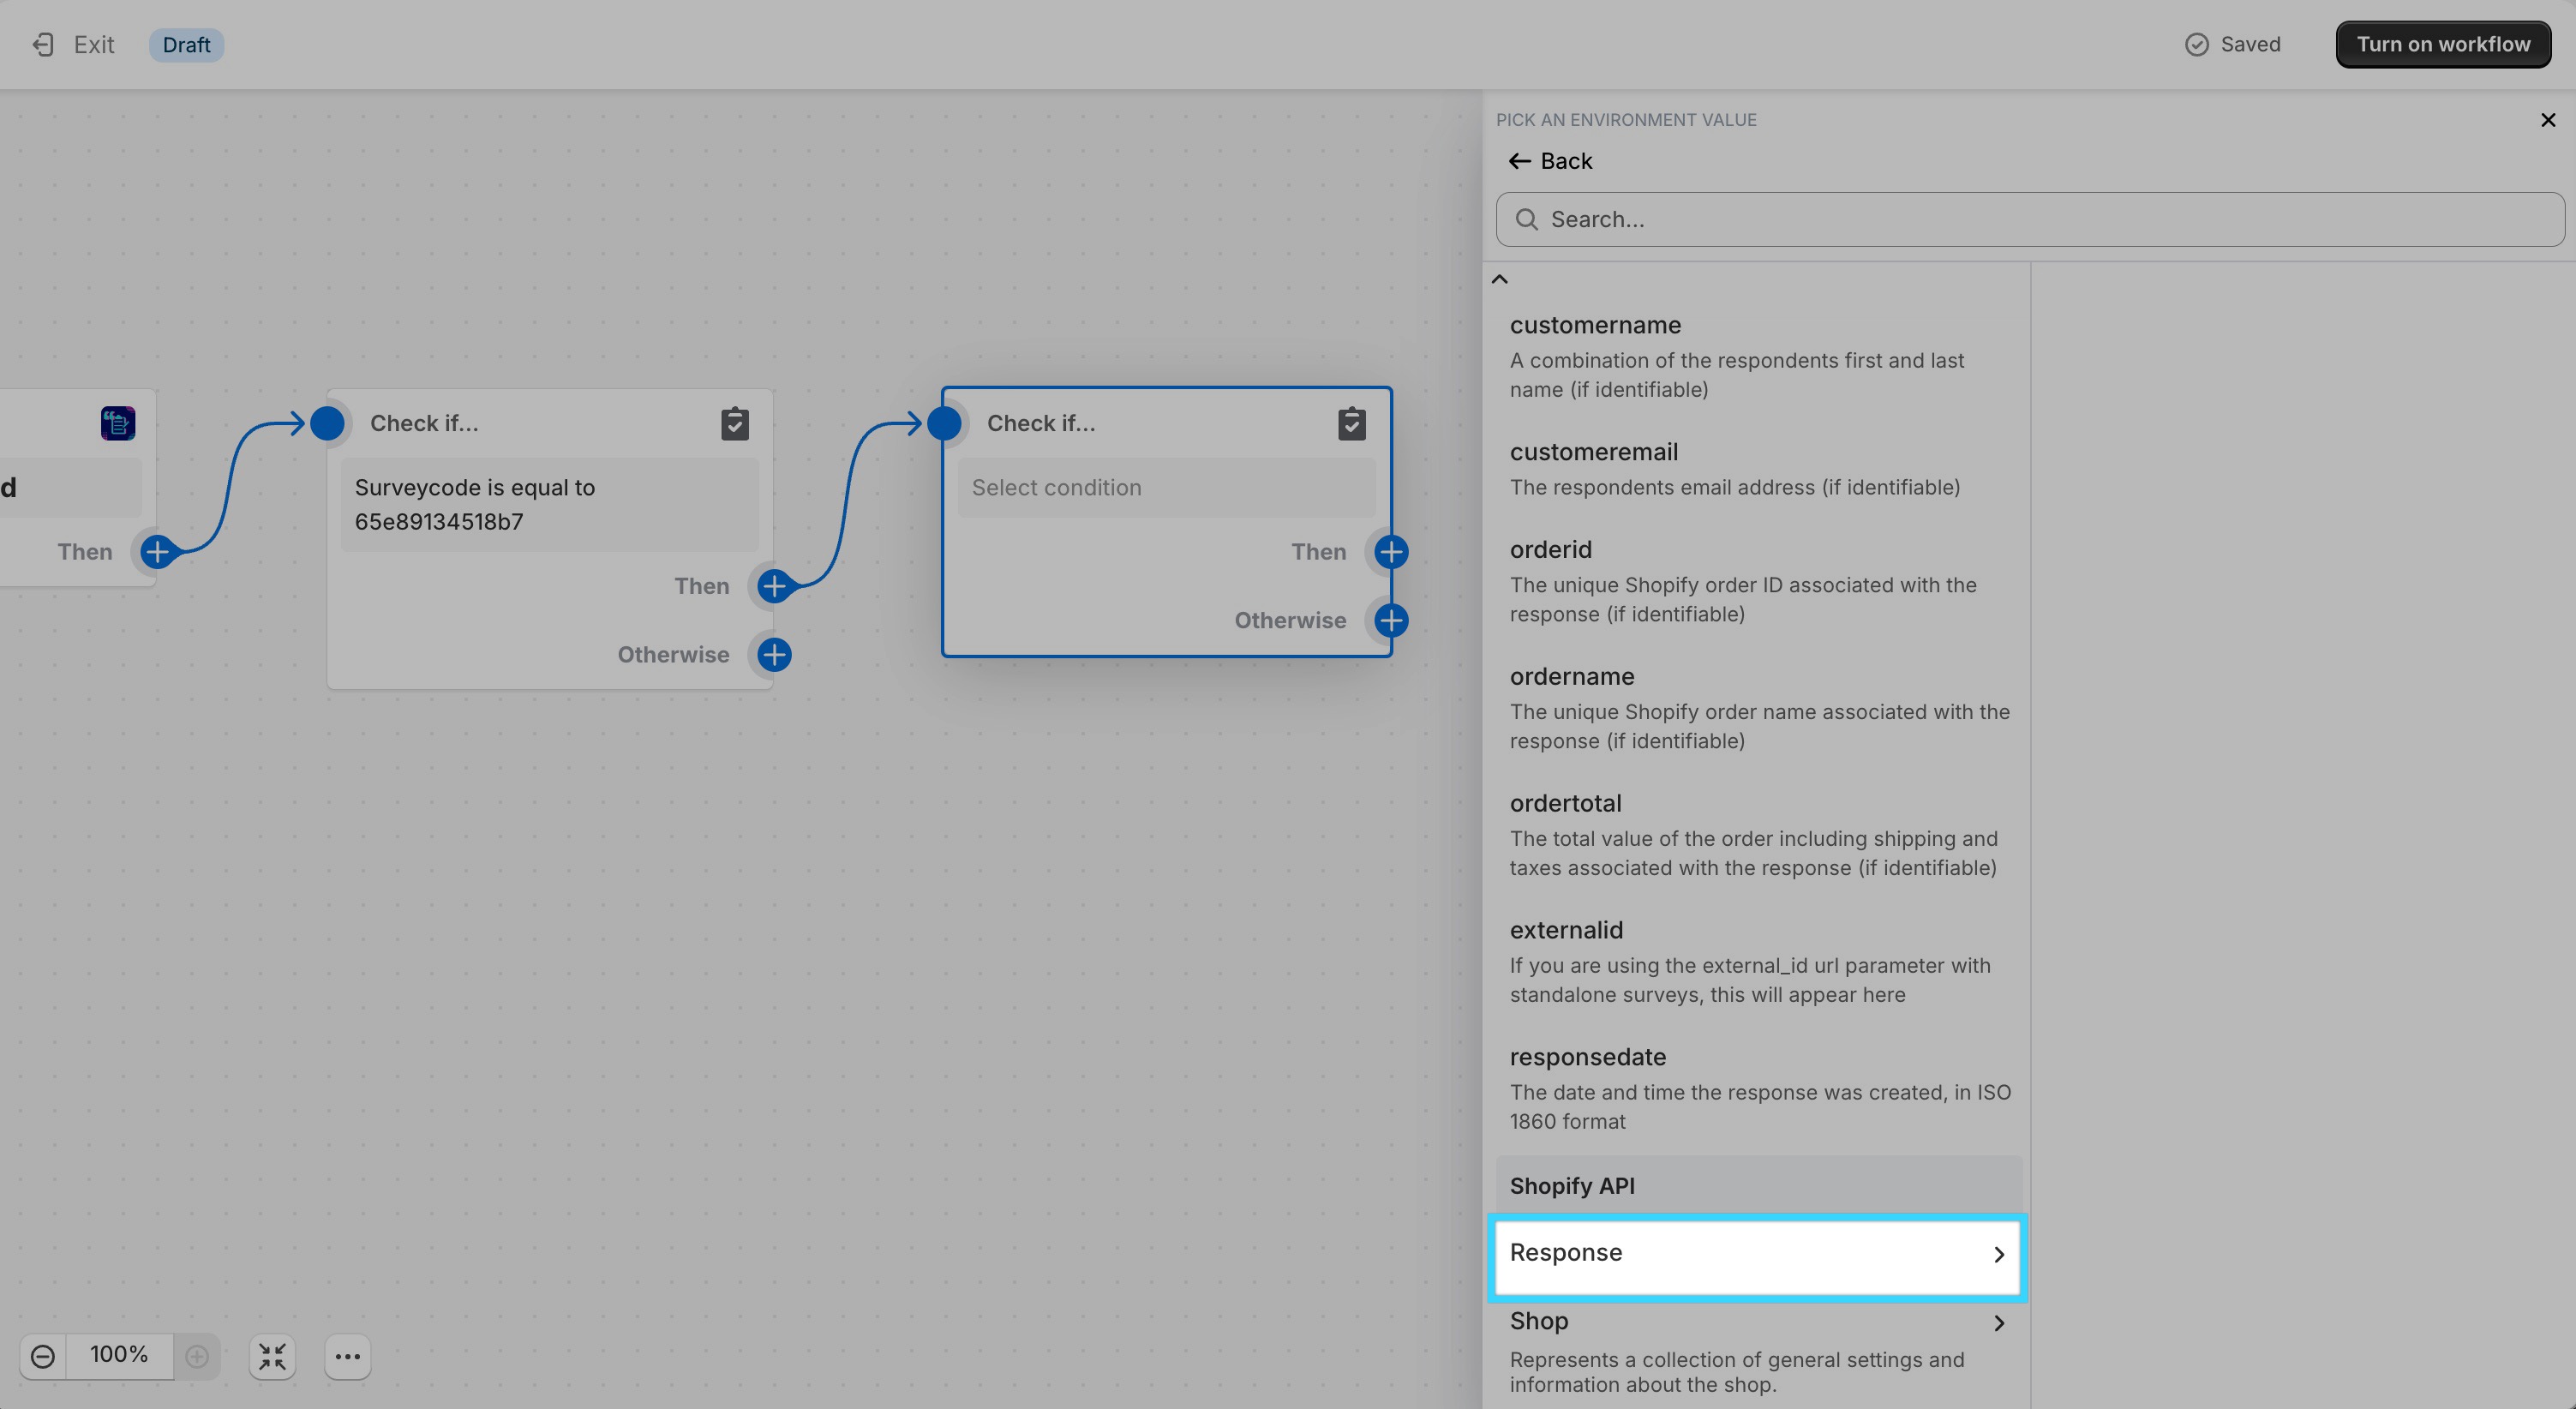This screenshot has height=1409, width=2576.
Task: Click input dot of selected Check if node
Action: (944, 423)
